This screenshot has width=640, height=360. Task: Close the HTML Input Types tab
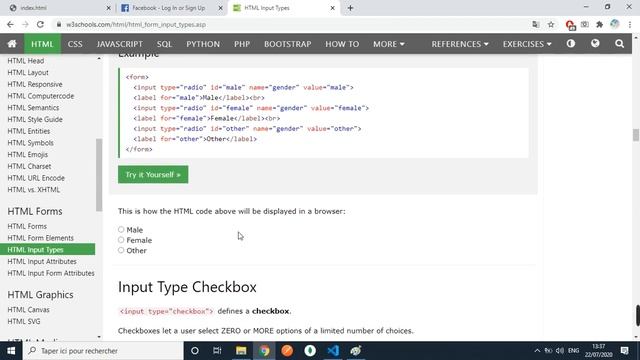click(333, 8)
